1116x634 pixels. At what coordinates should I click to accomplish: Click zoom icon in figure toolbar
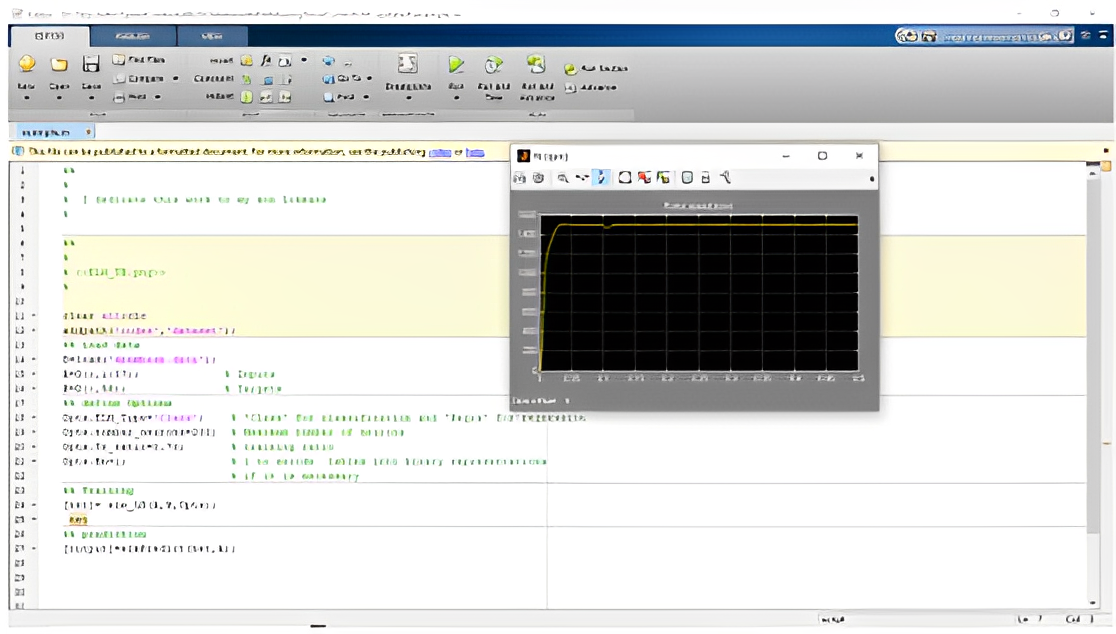(x=563, y=178)
